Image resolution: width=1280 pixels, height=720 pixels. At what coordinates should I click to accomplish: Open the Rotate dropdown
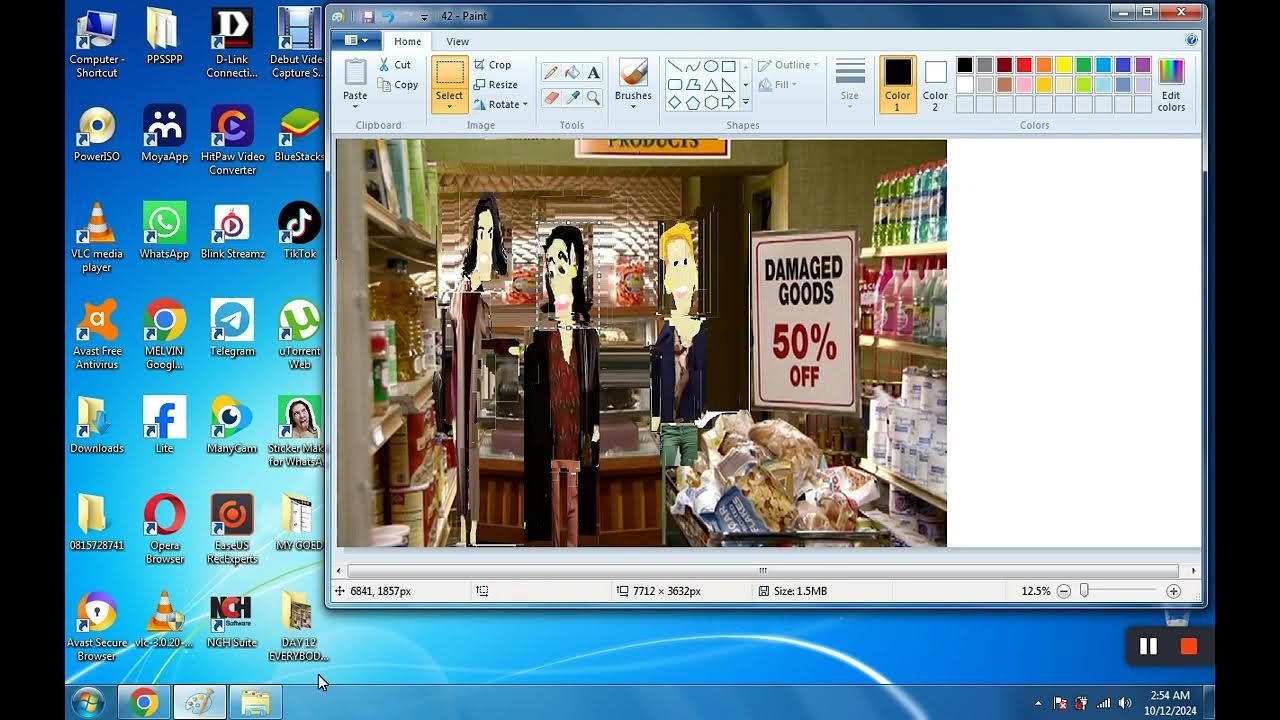(500, 104)
